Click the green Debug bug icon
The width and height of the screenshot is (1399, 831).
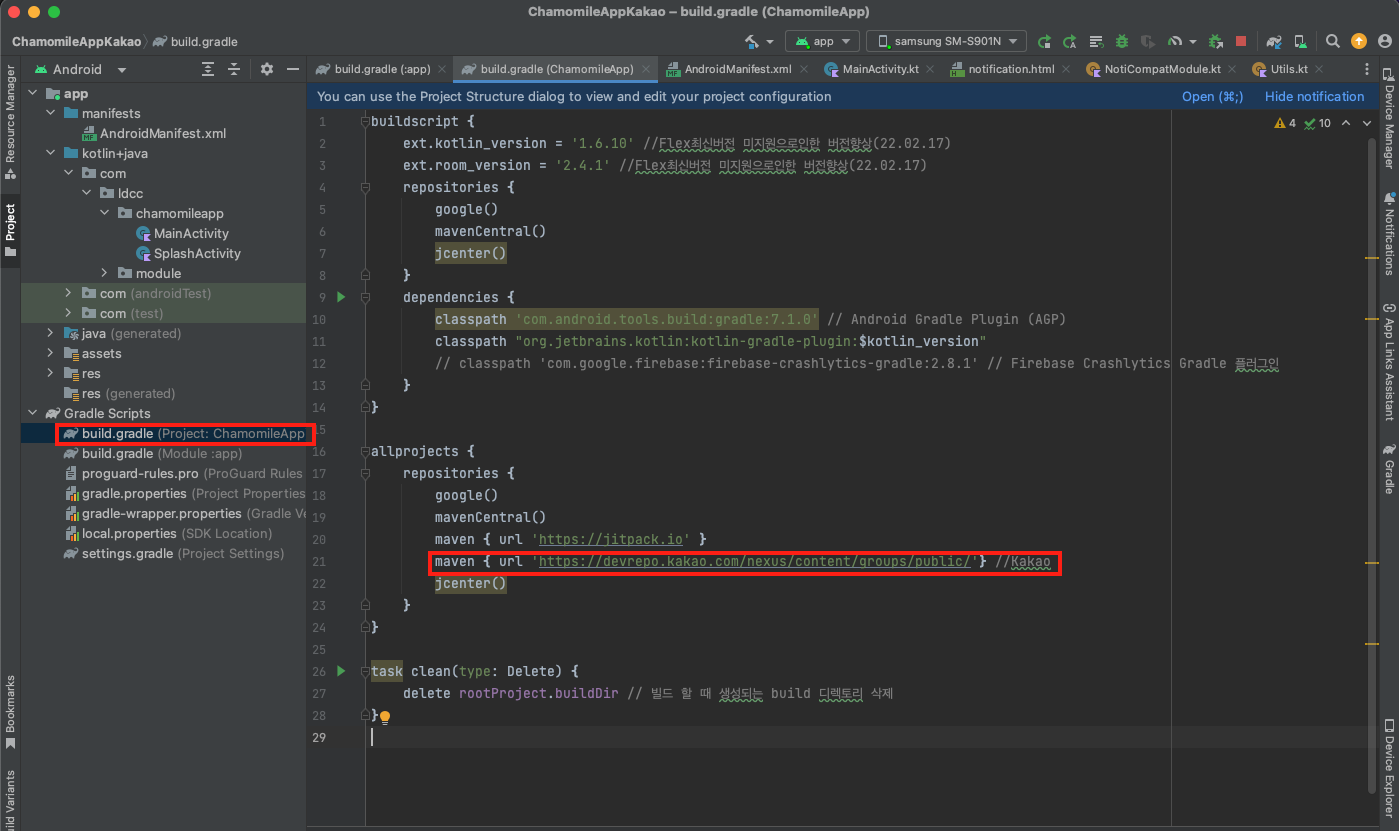(1122, 41)
